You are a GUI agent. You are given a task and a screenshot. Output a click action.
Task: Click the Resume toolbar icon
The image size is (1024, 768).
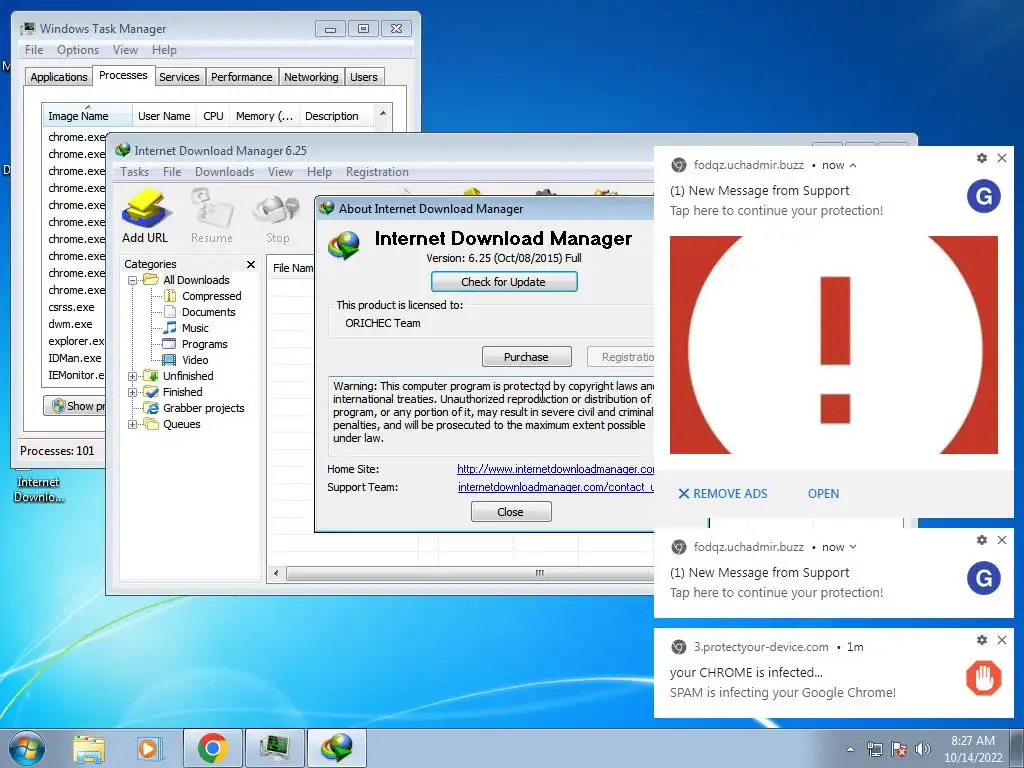pyautogui.click(x=212, y=216)
